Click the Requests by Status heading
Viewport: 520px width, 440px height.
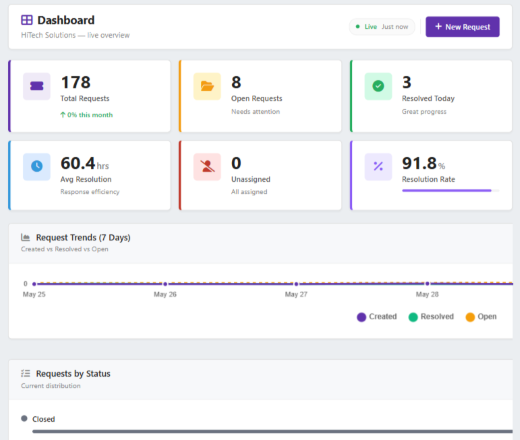pos(73,374)
